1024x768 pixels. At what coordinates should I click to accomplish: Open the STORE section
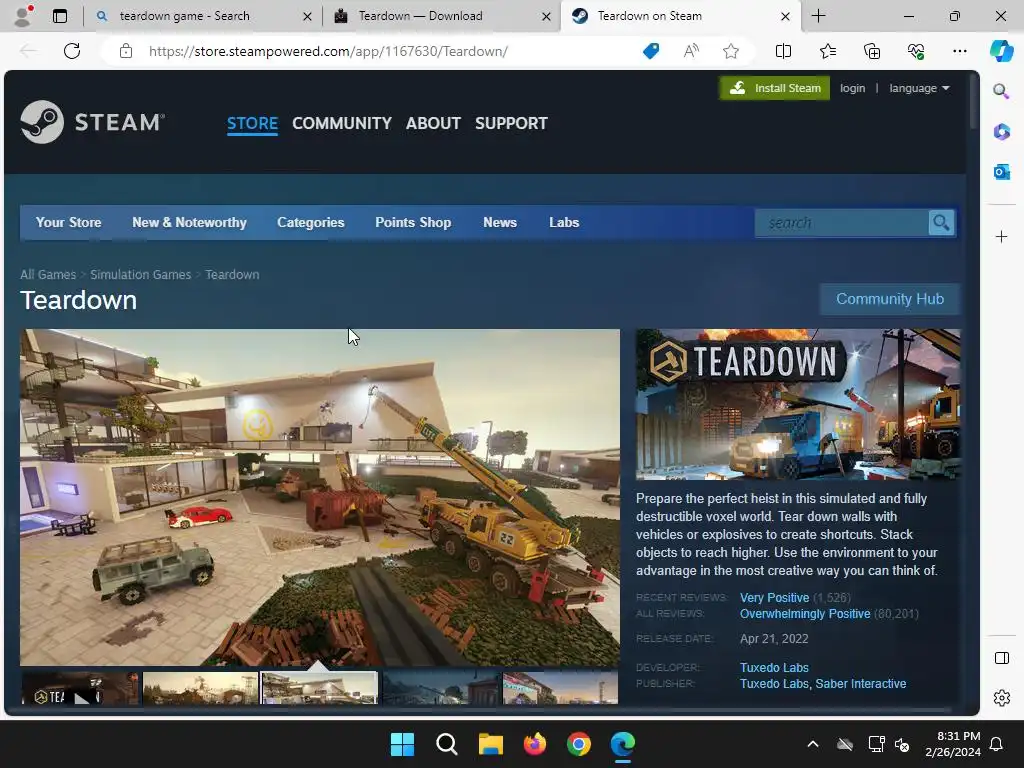[x=252, y=123]
